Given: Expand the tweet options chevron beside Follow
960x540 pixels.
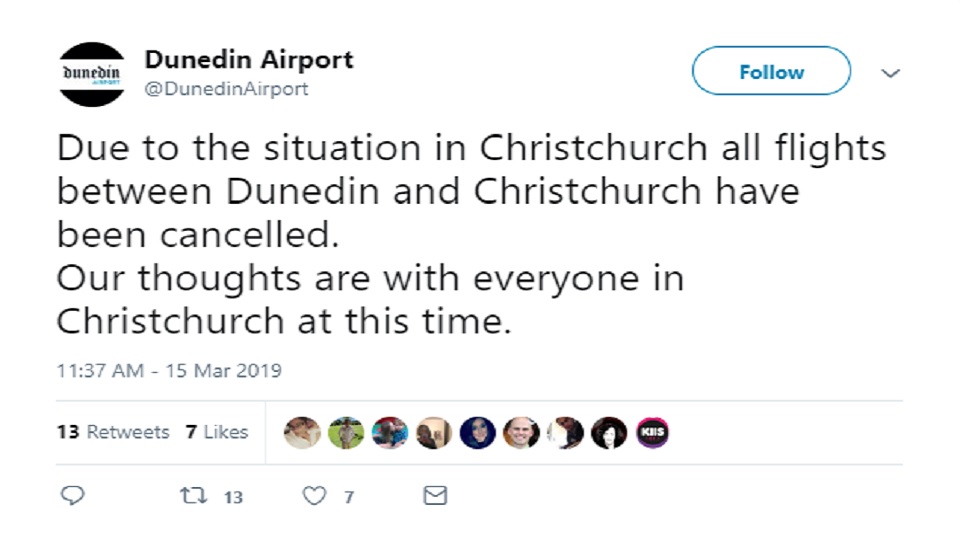Looking at the screenshot, I should (x=890, y=73).
